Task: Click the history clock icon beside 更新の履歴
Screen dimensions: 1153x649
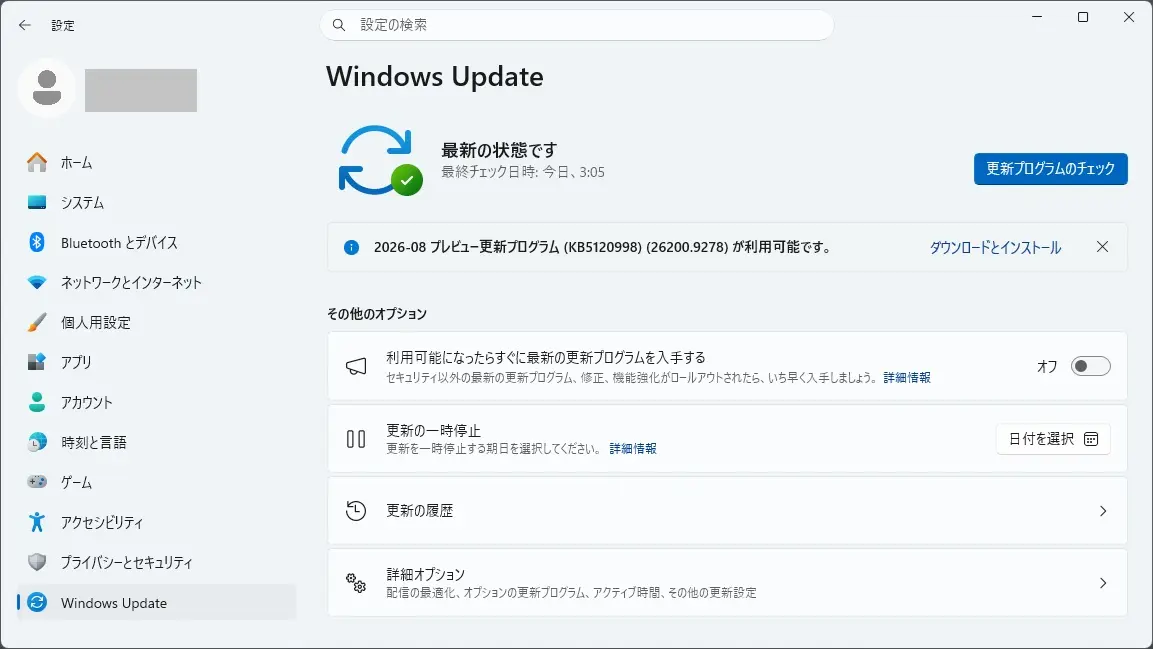Action: (x=356, y=511)
